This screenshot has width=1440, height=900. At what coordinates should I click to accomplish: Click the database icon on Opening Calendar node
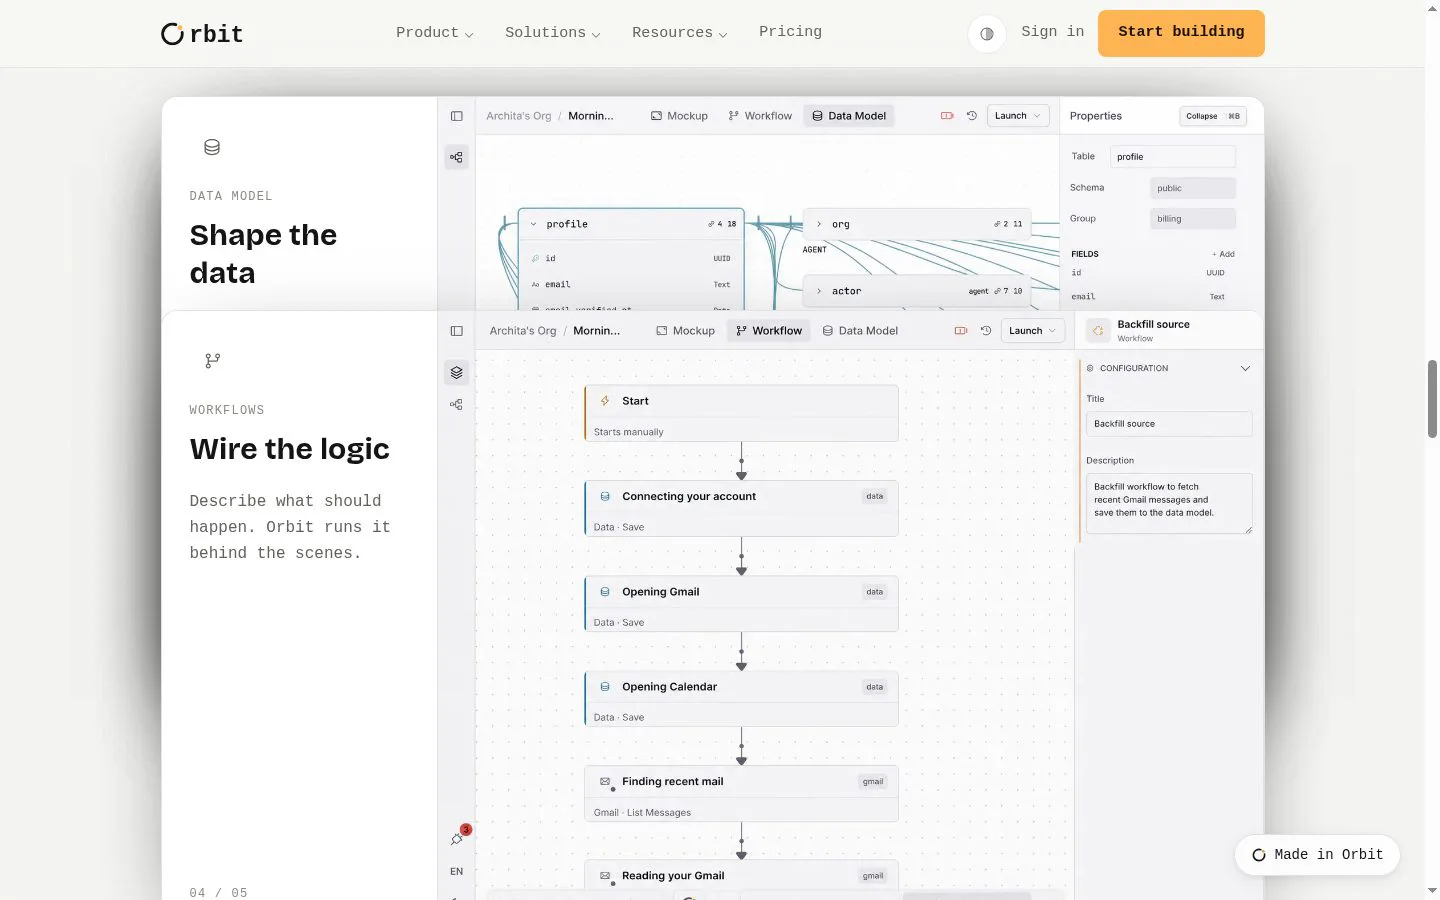pyautogui.click(x=605, y=687)
